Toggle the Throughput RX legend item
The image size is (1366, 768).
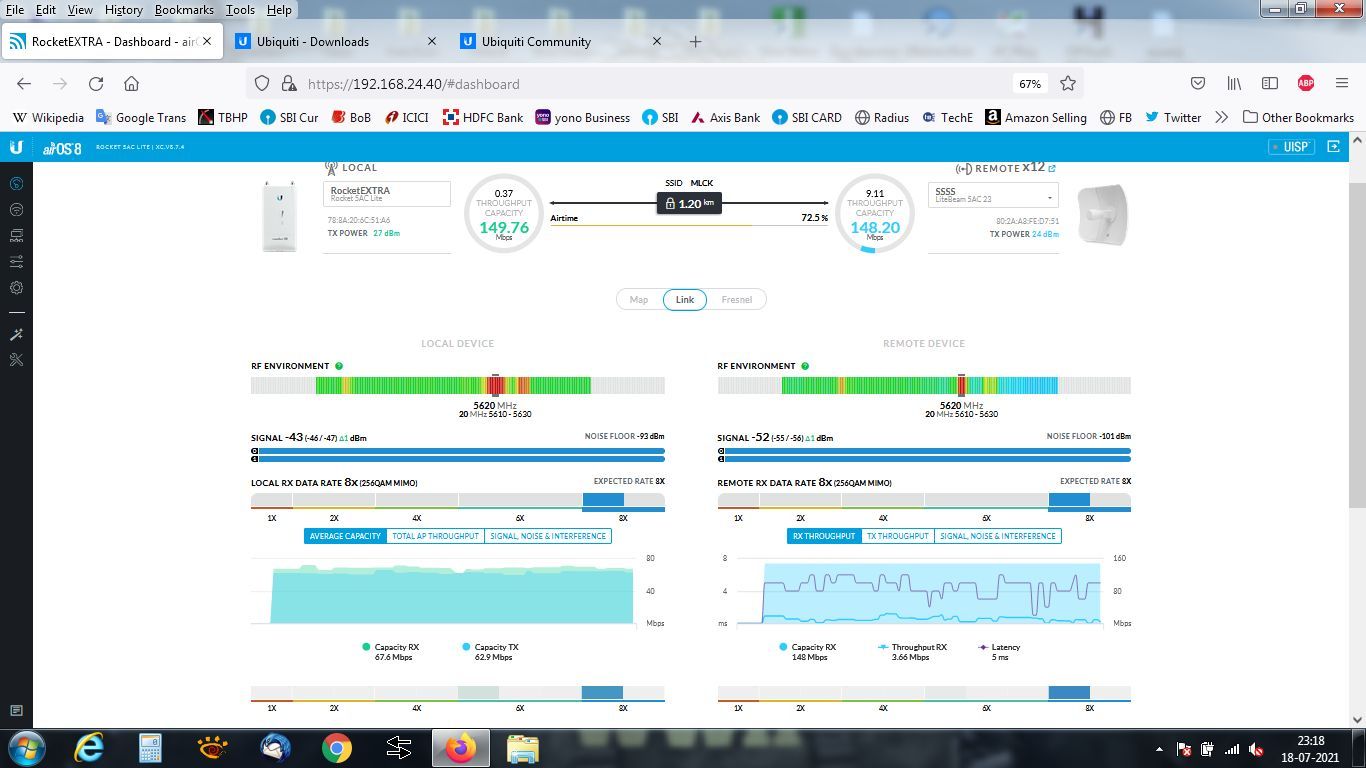point(912,652)
